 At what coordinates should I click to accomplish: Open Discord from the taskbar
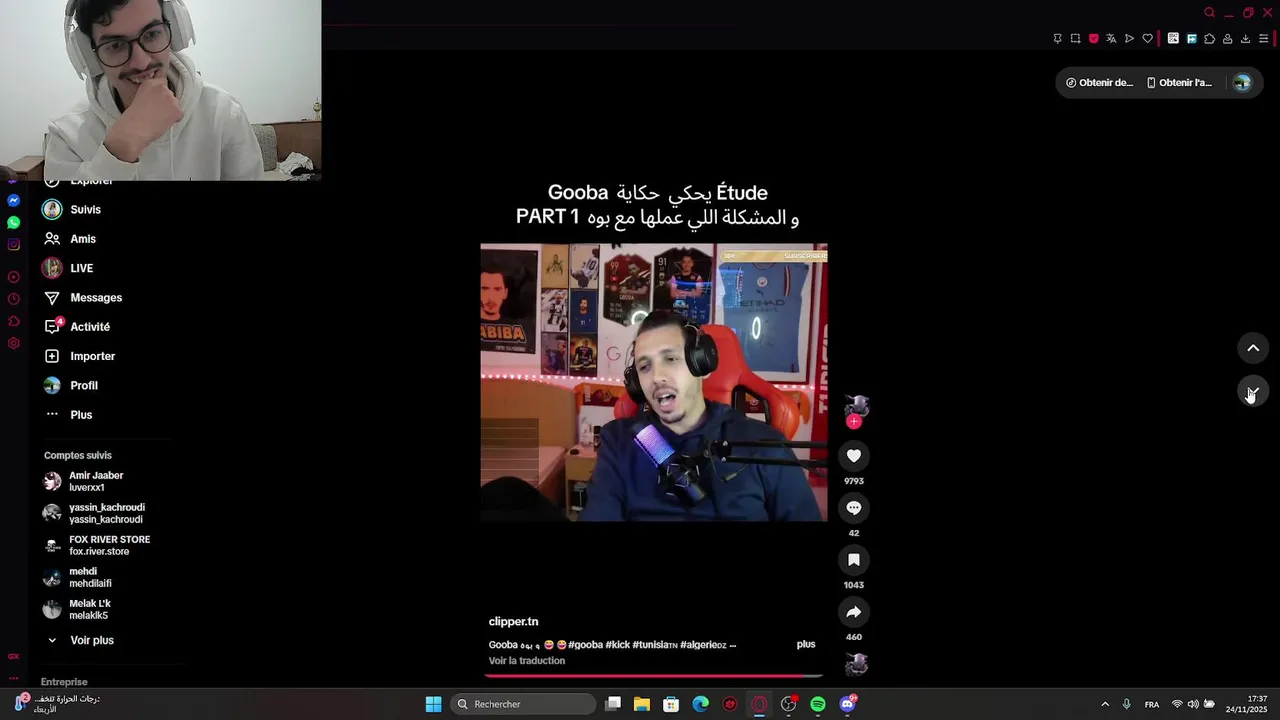(847, 704)
